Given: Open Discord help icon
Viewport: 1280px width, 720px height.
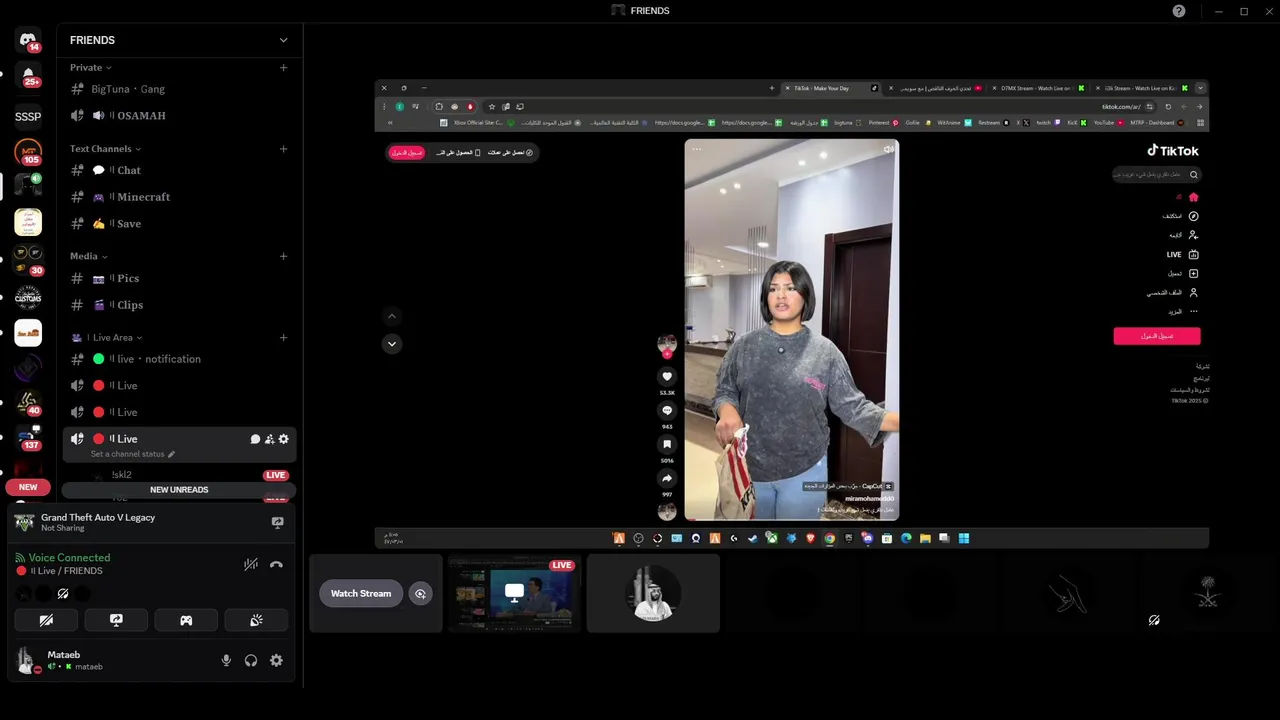Looking at the screenshot, I should 1179,11.
